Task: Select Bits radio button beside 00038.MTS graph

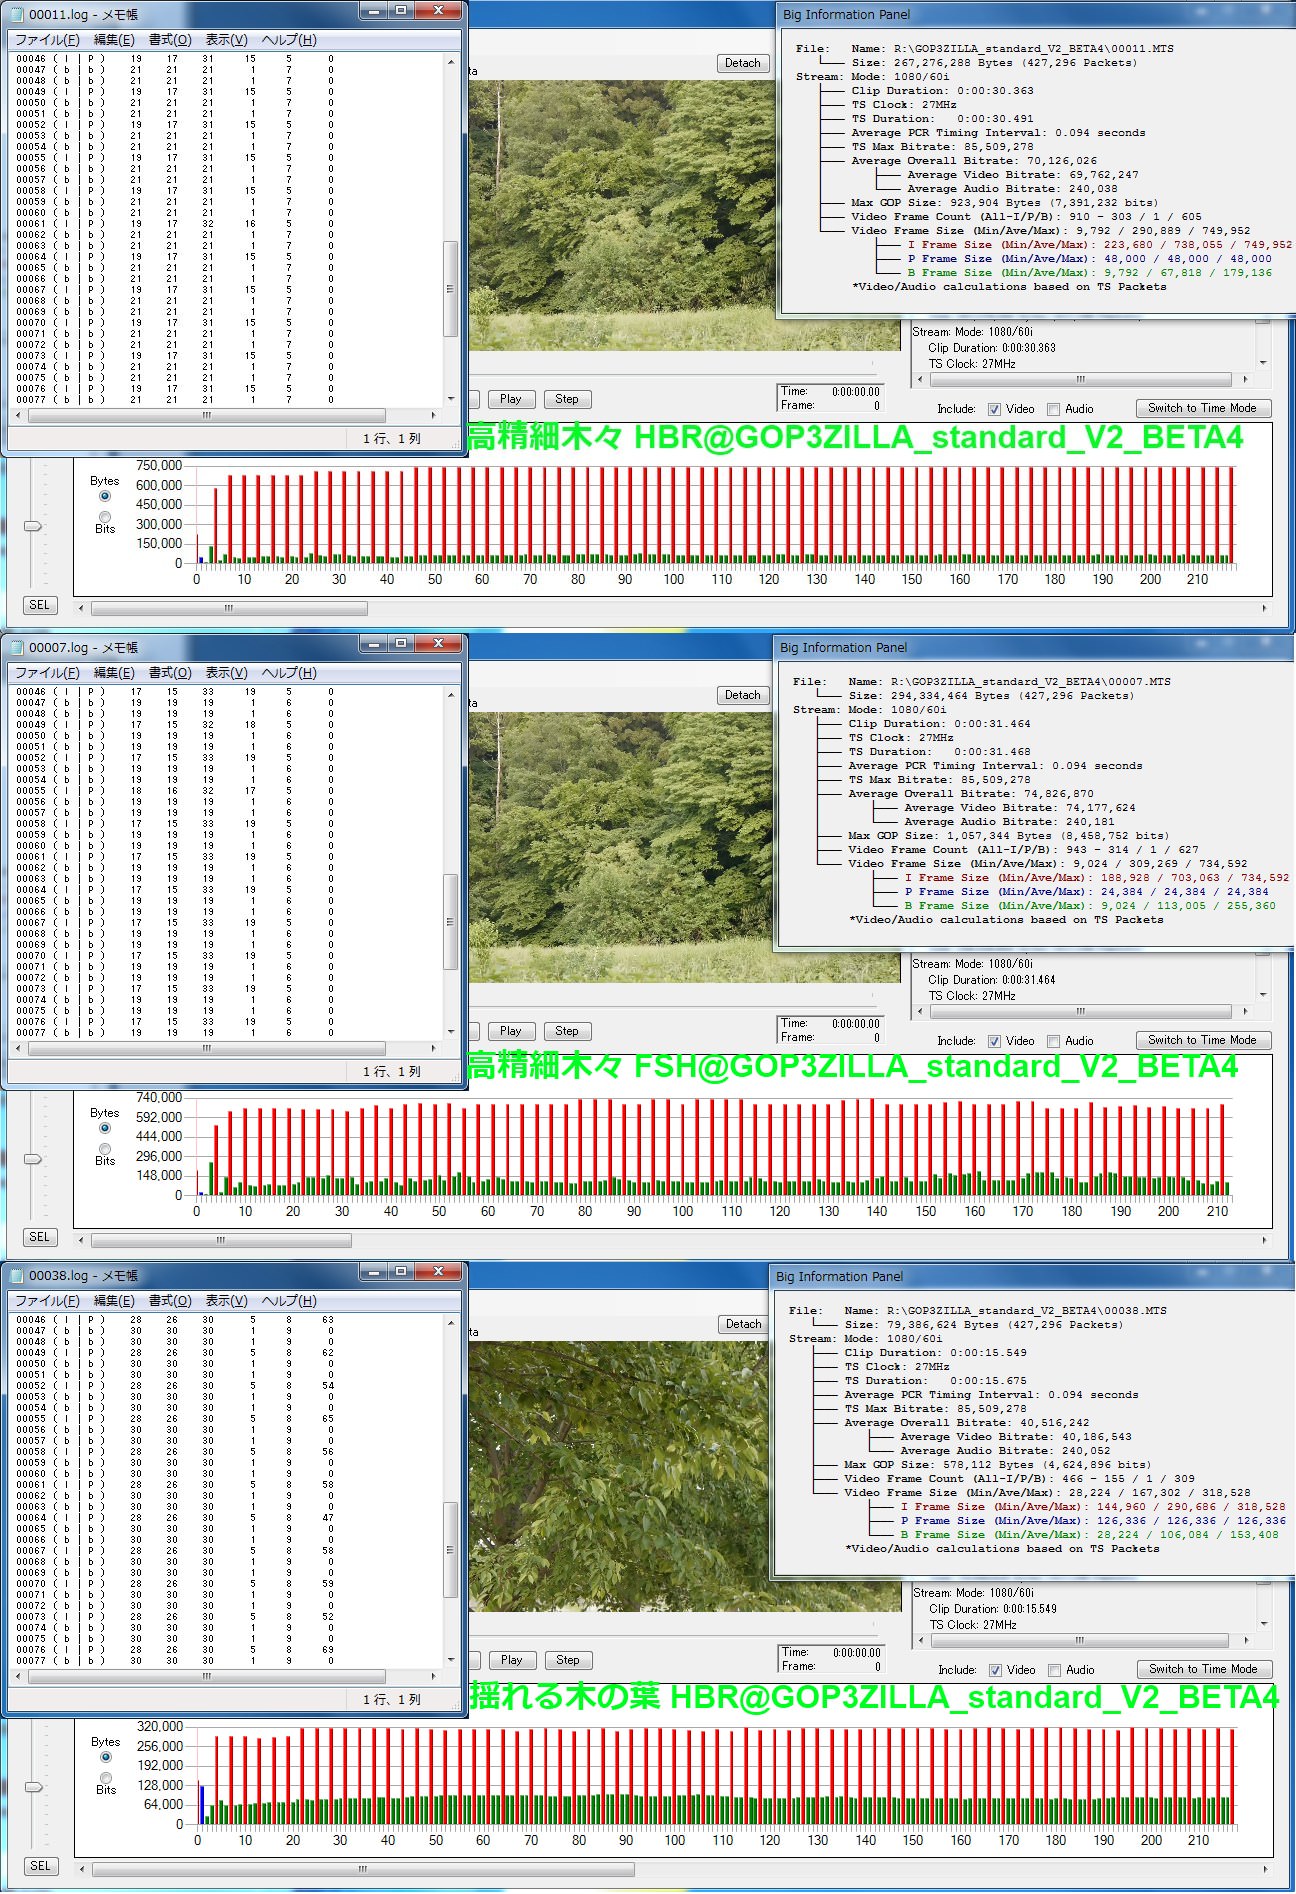Action: [x=106, y=1778]
